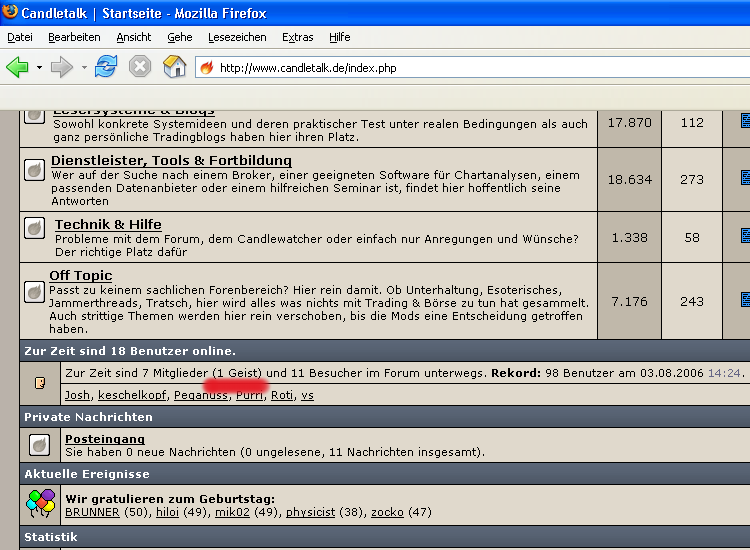Open user profile of keschelkopf
The width and height of the screenshot is (750, 550).
tap(131, 395)
